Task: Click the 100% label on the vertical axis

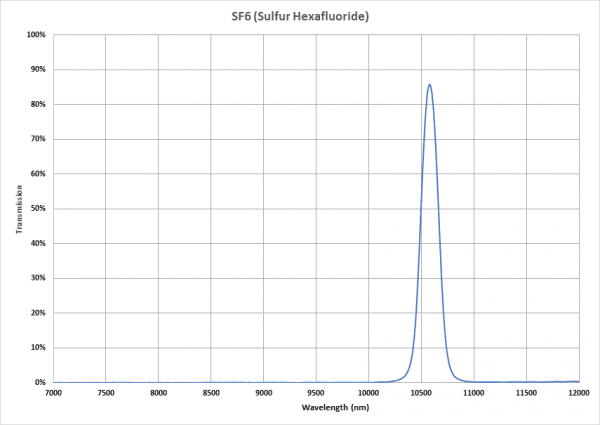Action: pyautogui.click(x=36, y=35)
